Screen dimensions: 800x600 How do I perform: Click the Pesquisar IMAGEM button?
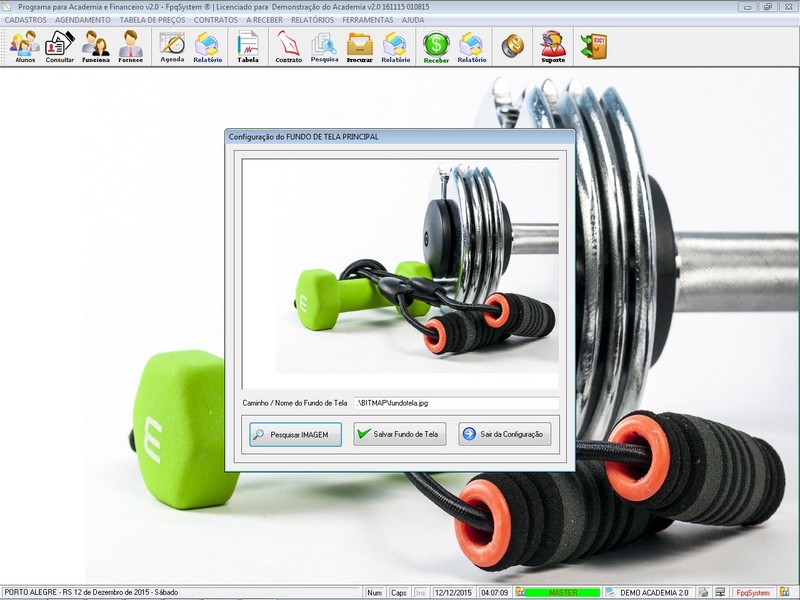coord(295,434)
